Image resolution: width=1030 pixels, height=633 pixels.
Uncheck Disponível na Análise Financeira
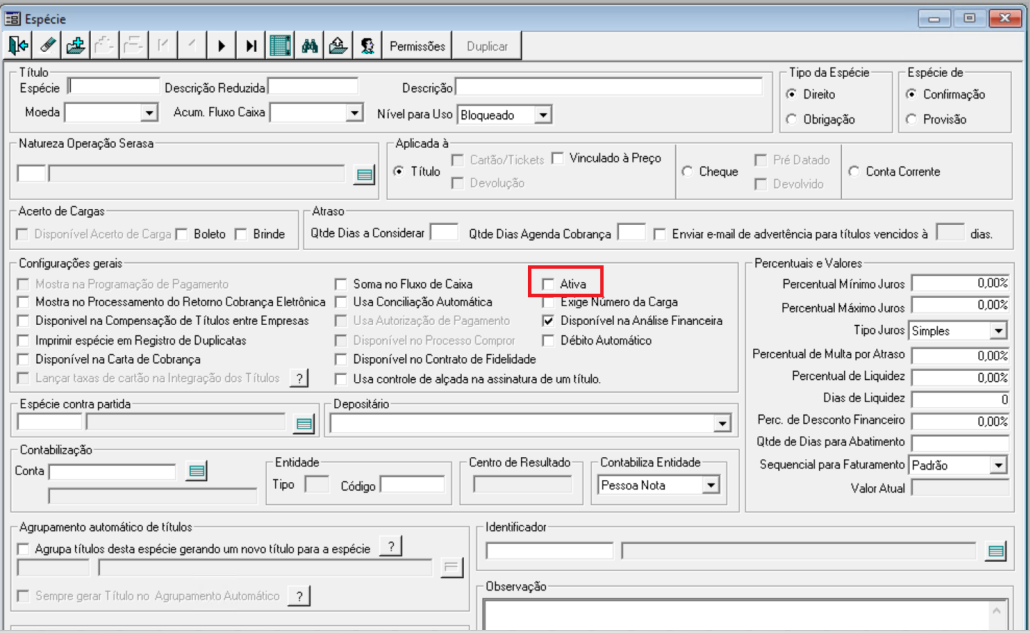coord(548,321)
